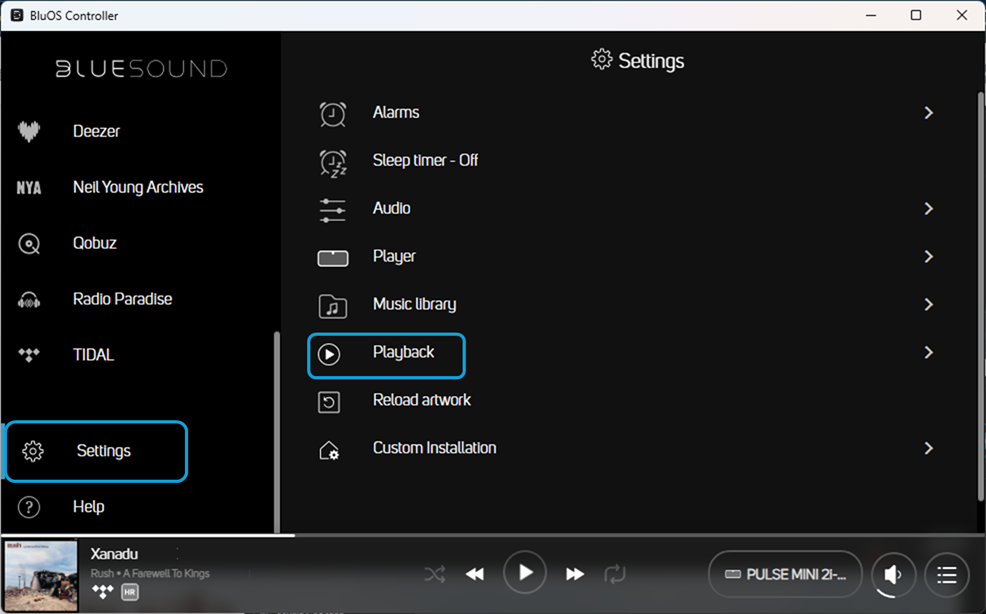Image resolution: width=986 pixels, height=614 pixels.
Task: Open the Alarms settings entry
Action: coord(396,113)
